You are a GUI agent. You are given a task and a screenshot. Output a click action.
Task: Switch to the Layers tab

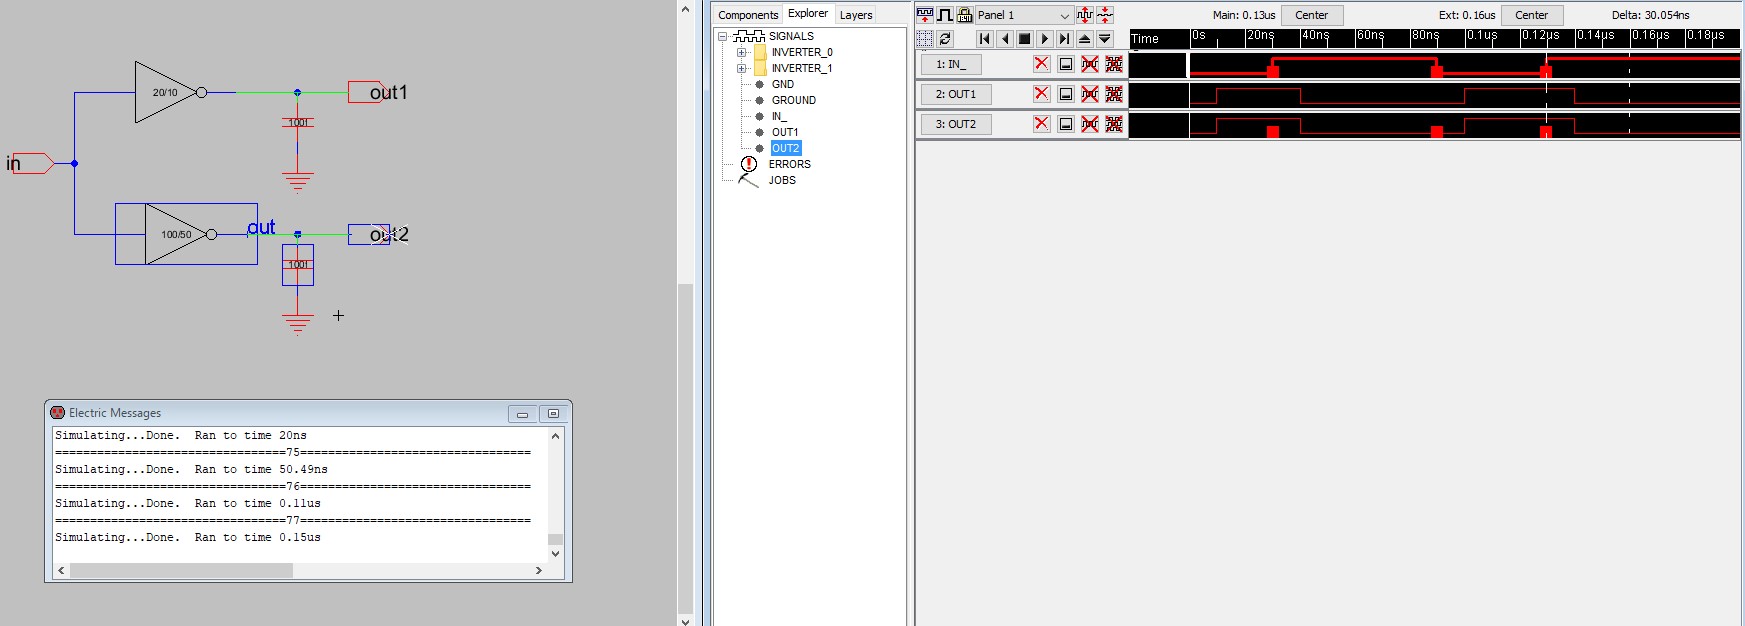coord(855,15)
